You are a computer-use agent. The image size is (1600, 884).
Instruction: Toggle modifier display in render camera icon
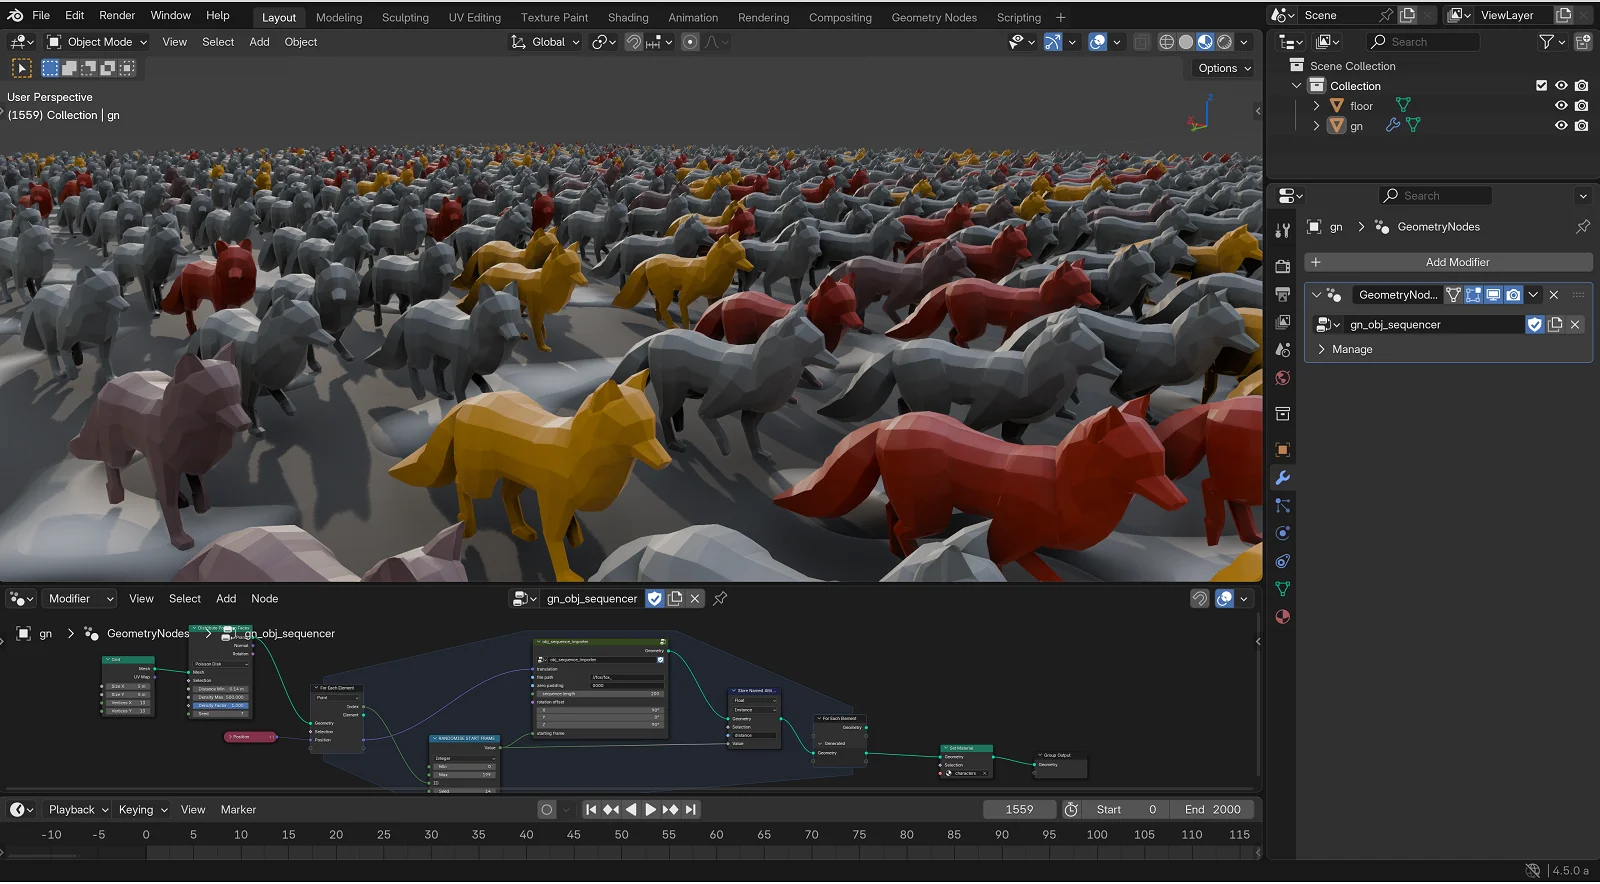[1514, 295]
